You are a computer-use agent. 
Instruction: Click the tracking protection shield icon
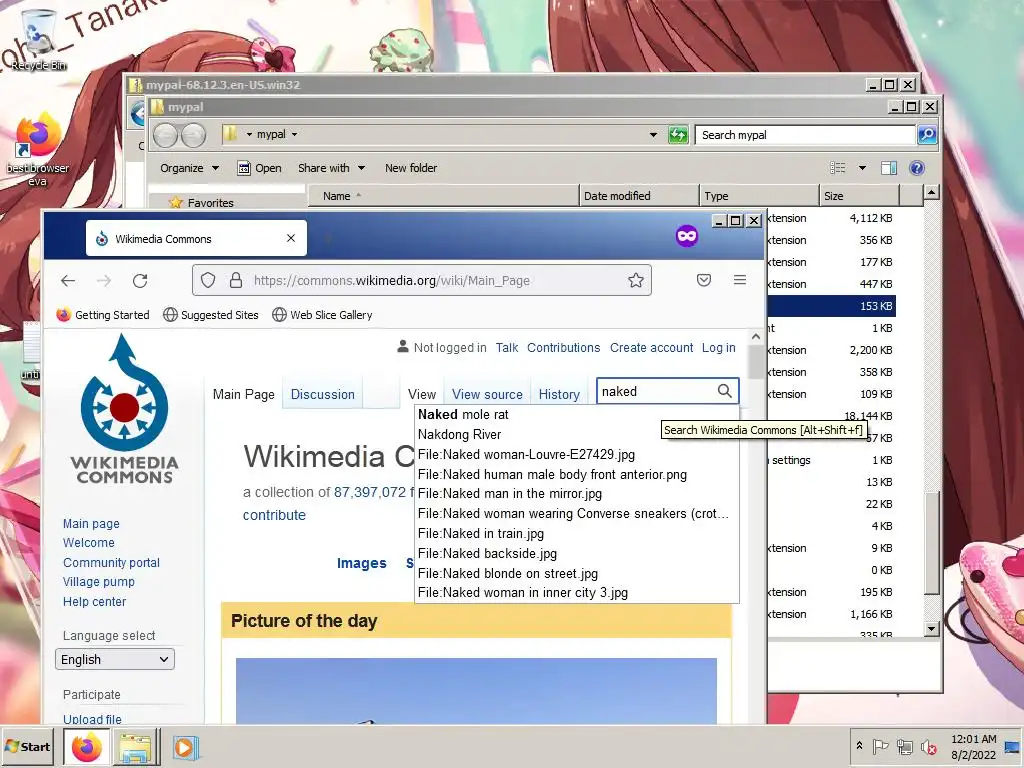[208, 281]
